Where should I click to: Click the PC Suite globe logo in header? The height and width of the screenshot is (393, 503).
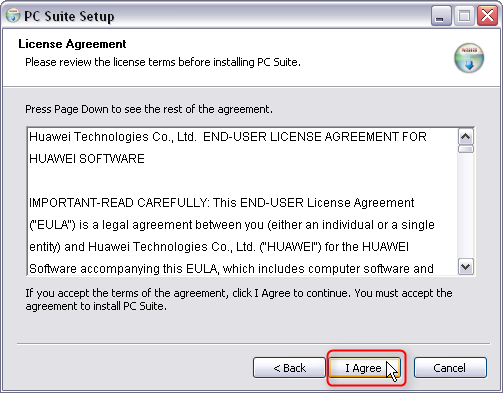(x=469, y=58)
